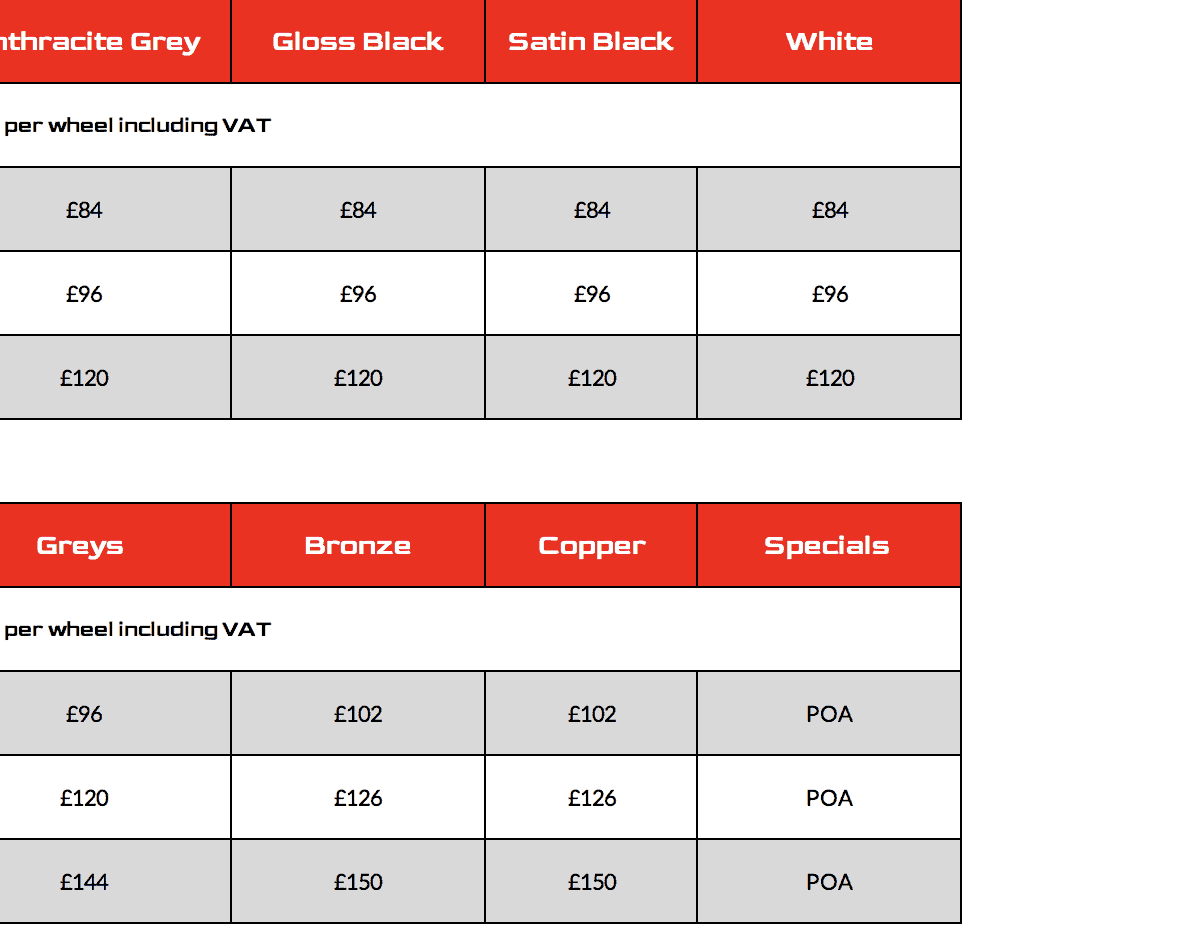
Task: Click the top table's 'per wheel including VAT' row
Action: click(x=480, y=125)
